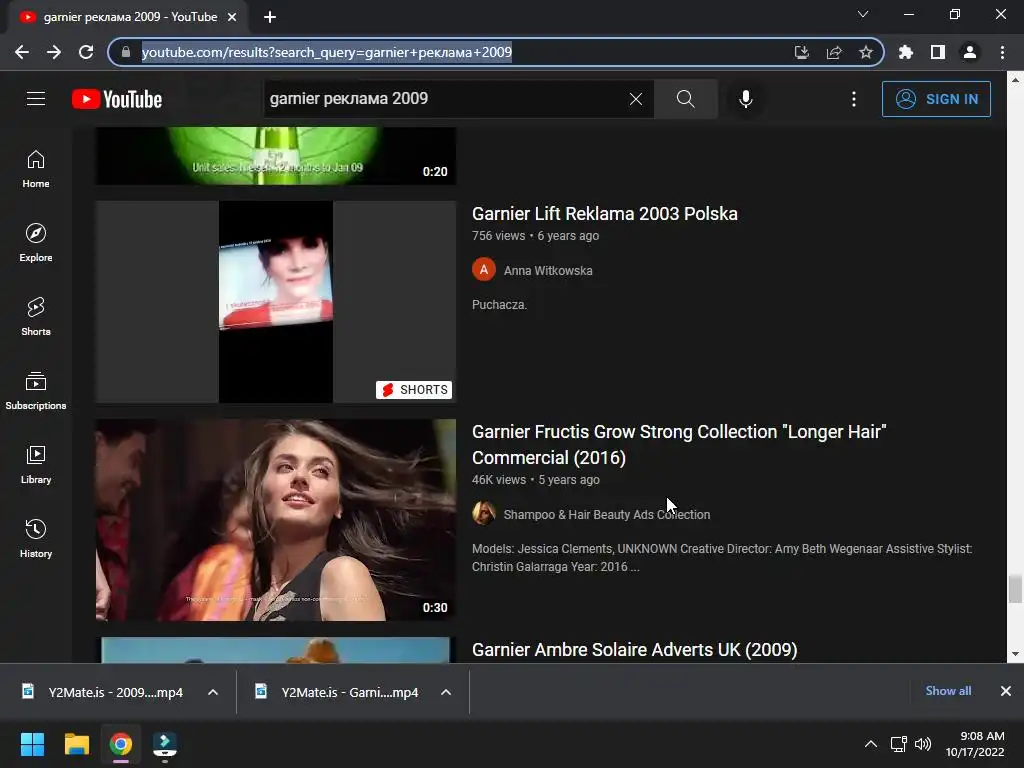Open Chrome three-dot menu

point(1002,52)
